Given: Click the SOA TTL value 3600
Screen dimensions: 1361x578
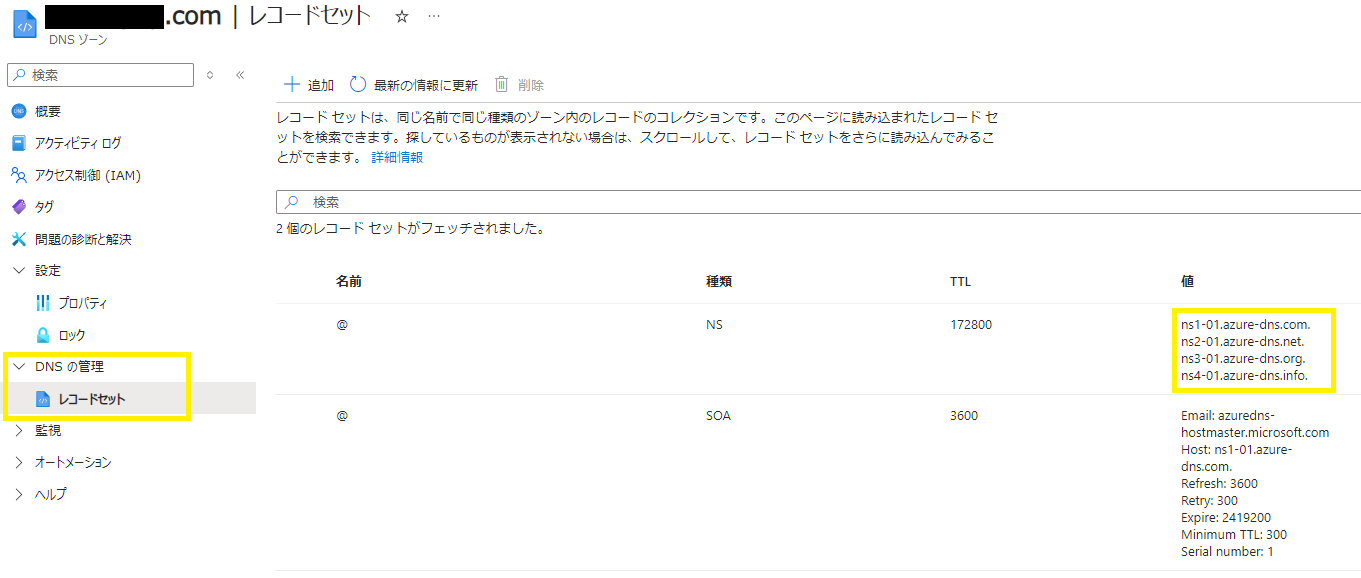Looking at the screenshot, I should (964, 416).
